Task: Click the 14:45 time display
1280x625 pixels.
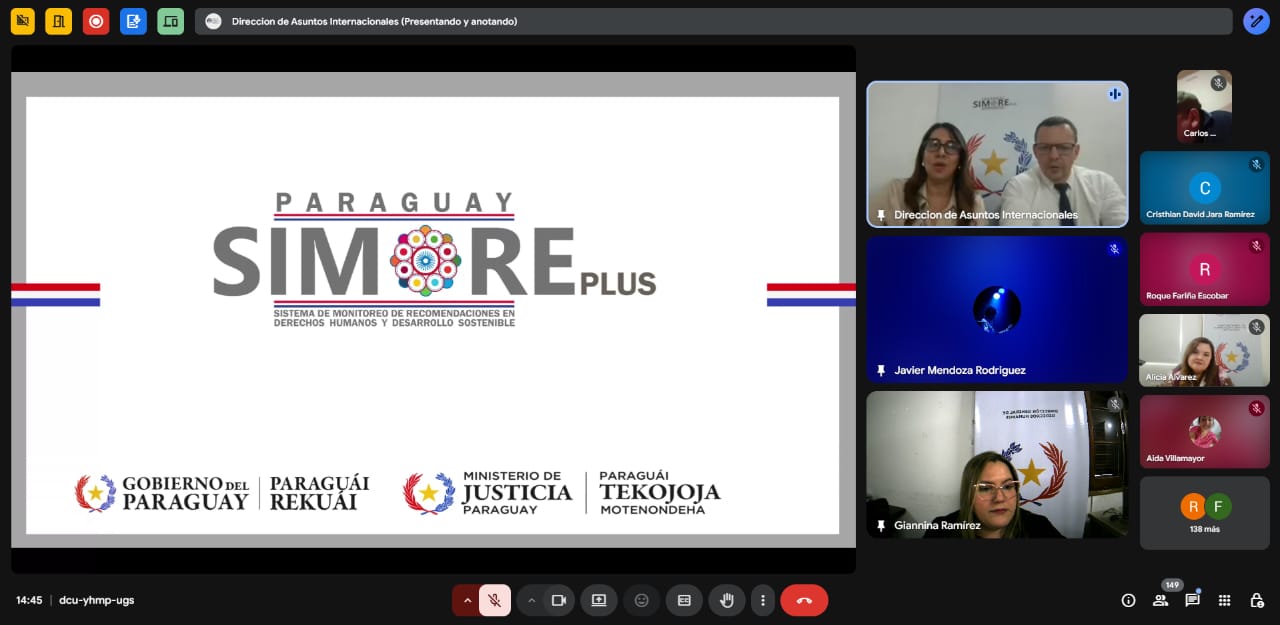Action: [29, 600]
